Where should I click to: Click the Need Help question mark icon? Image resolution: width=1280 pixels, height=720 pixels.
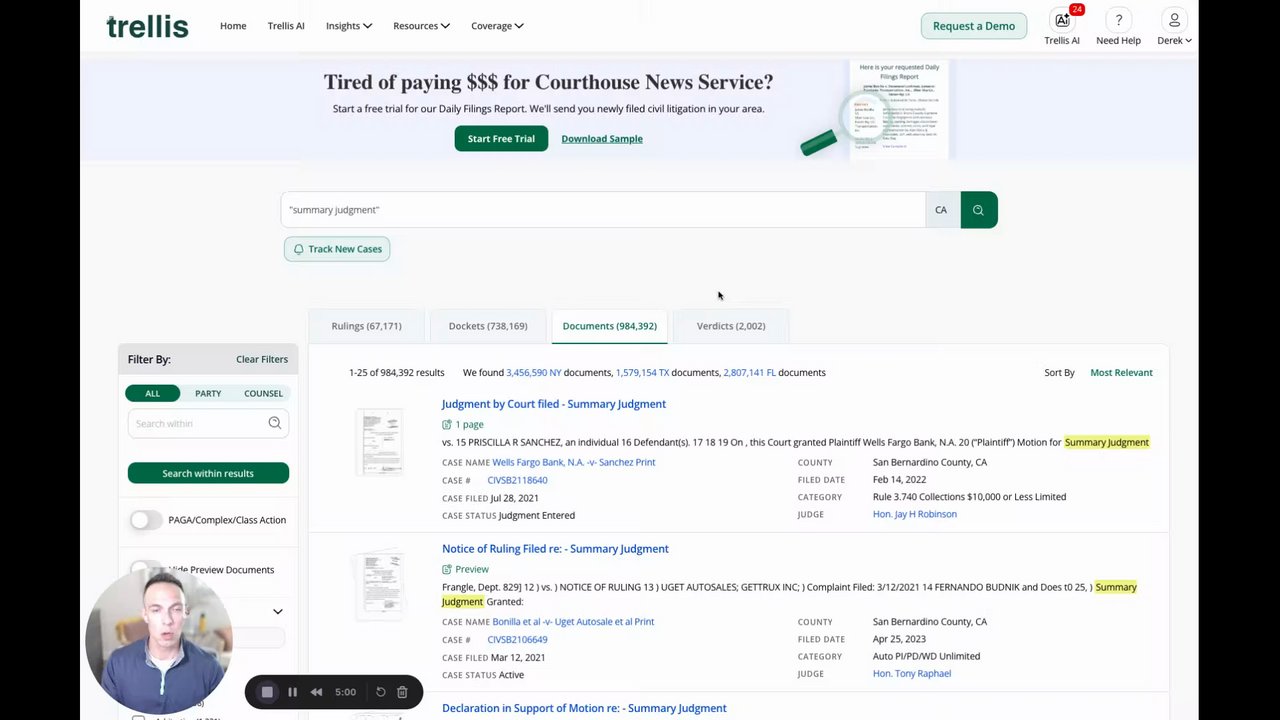tap(1118, 21)
